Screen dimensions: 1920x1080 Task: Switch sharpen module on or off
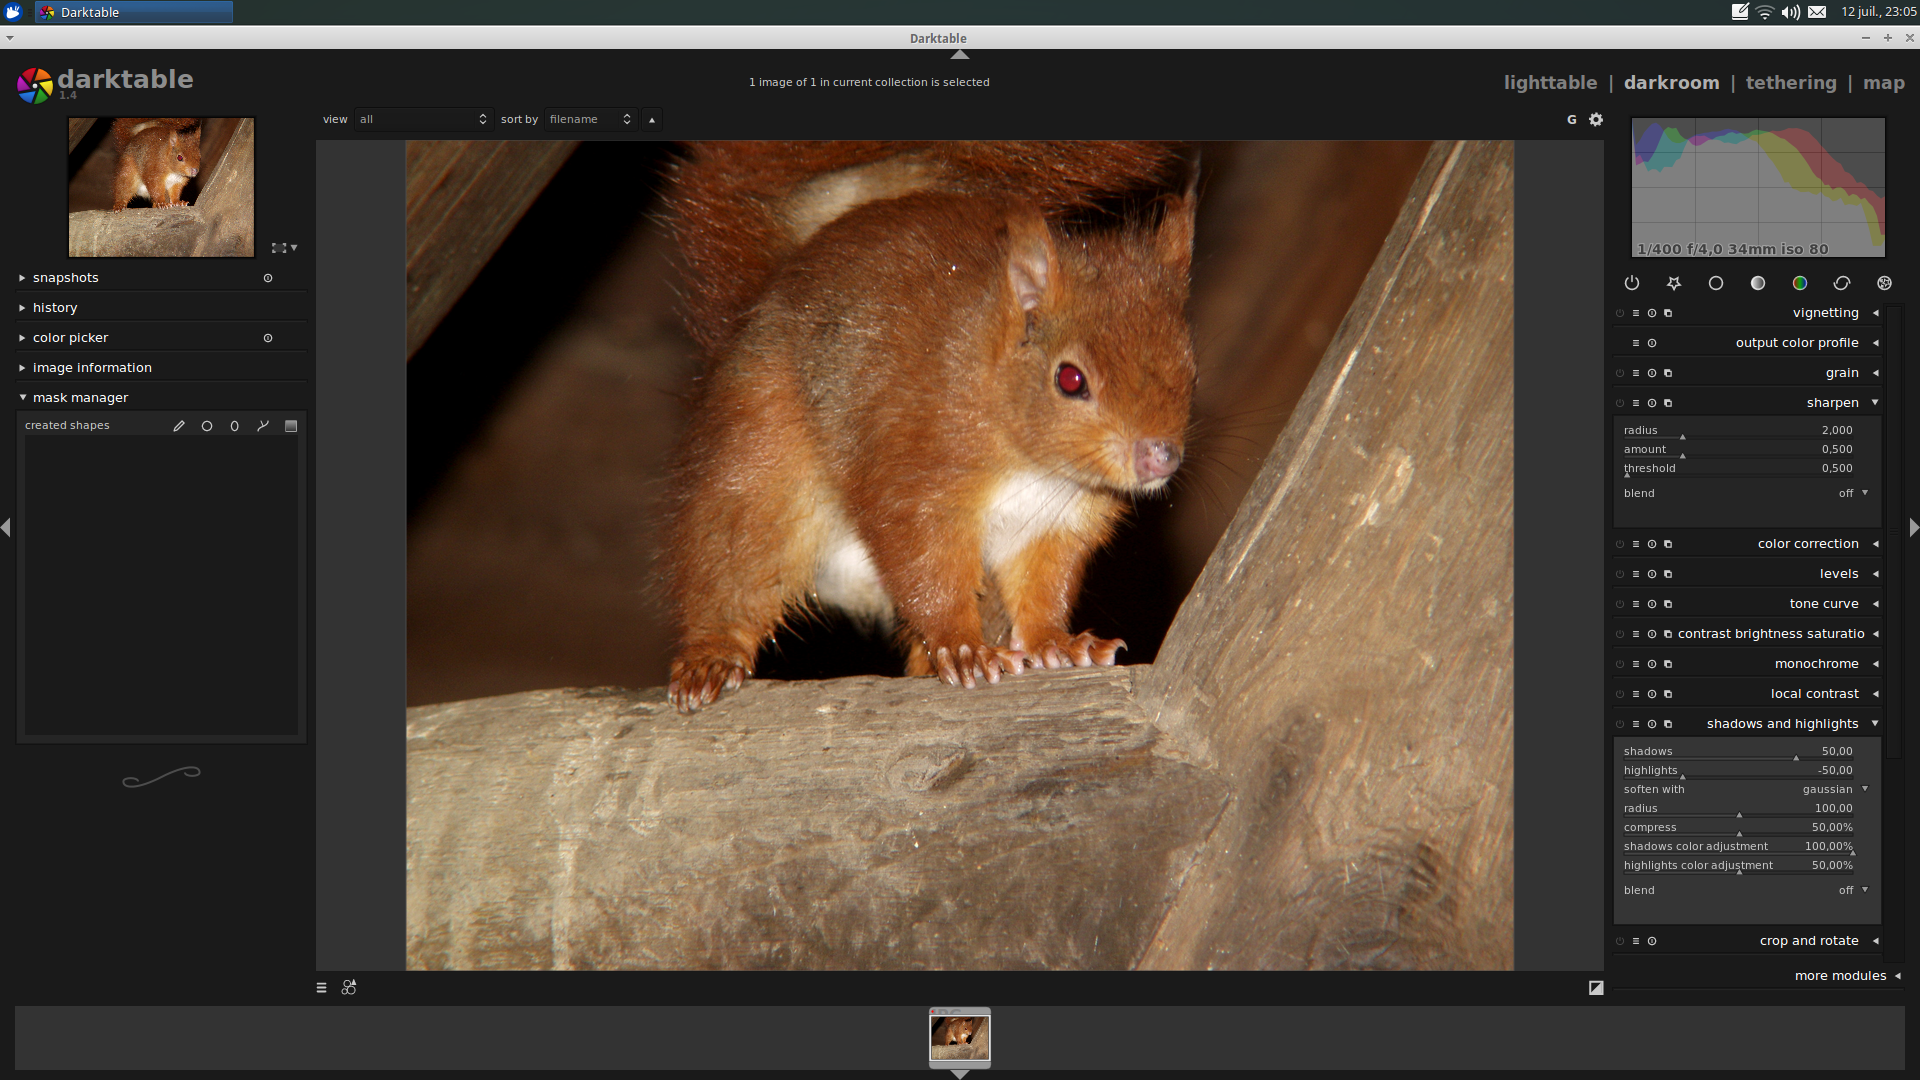(x=1620, y=403)
